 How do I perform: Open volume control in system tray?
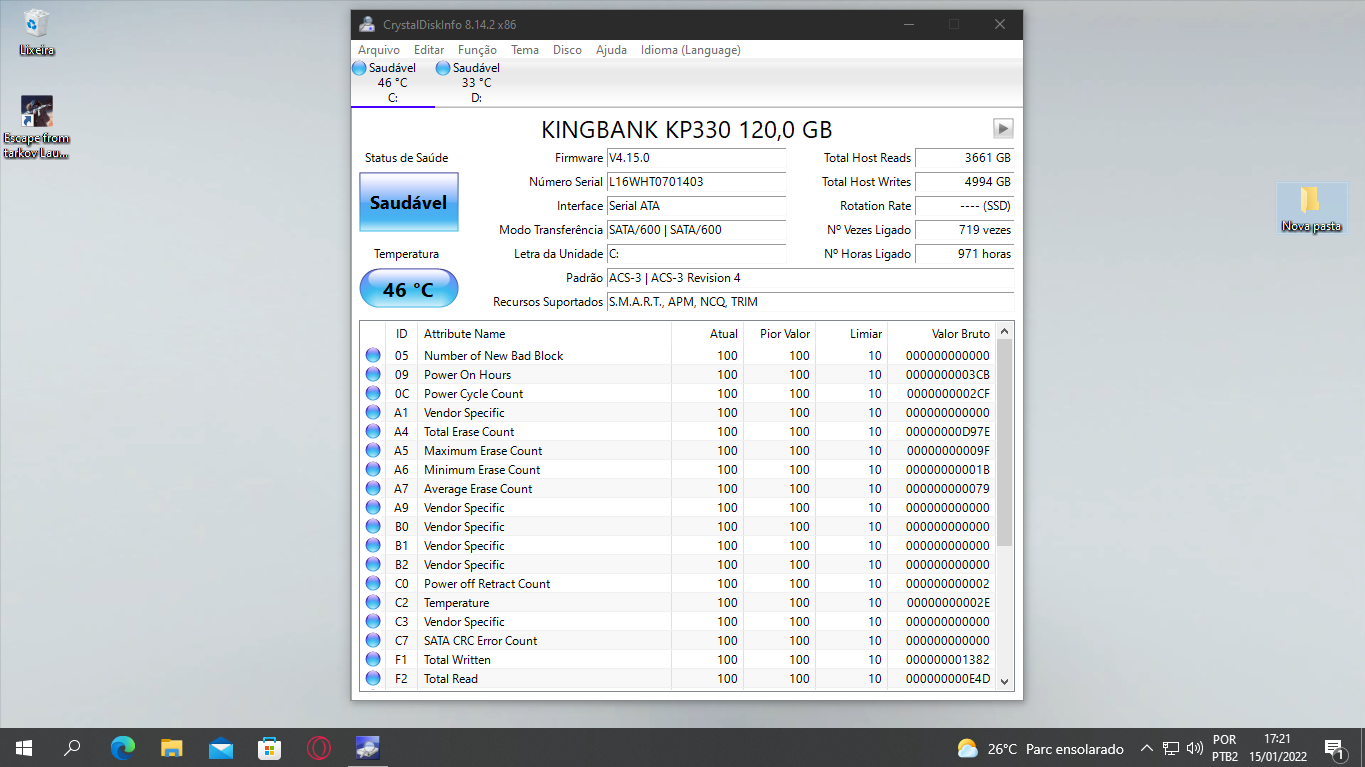[1195, 748]
